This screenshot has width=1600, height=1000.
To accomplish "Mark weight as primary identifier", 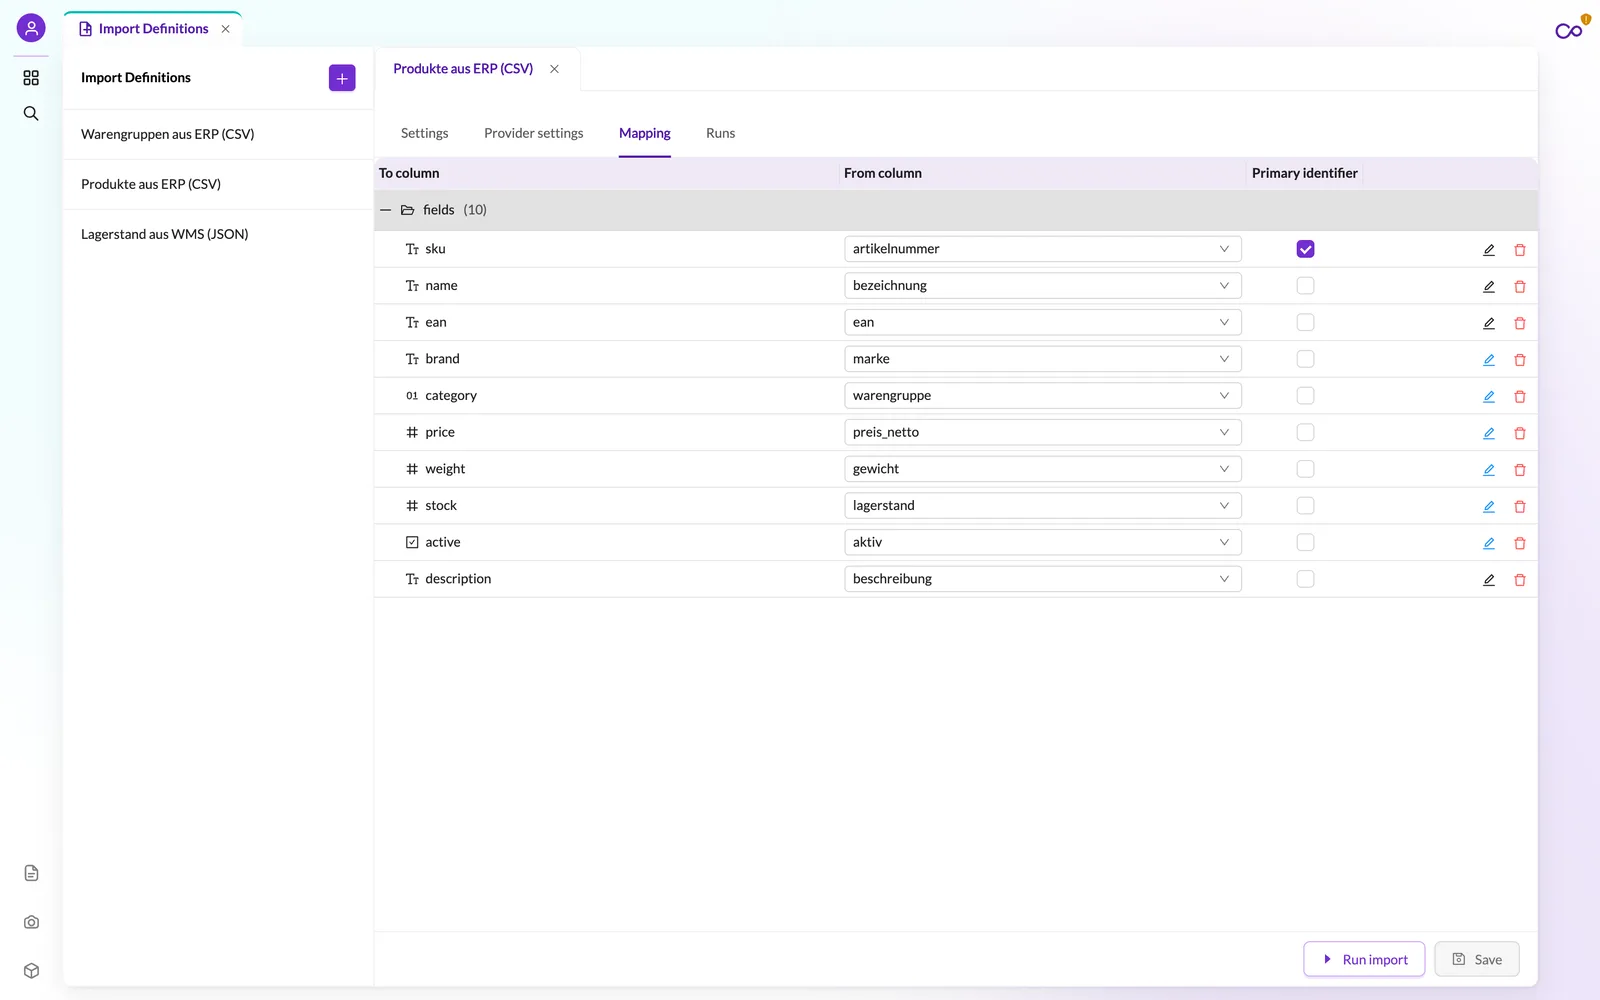I will coord(1305,469).
